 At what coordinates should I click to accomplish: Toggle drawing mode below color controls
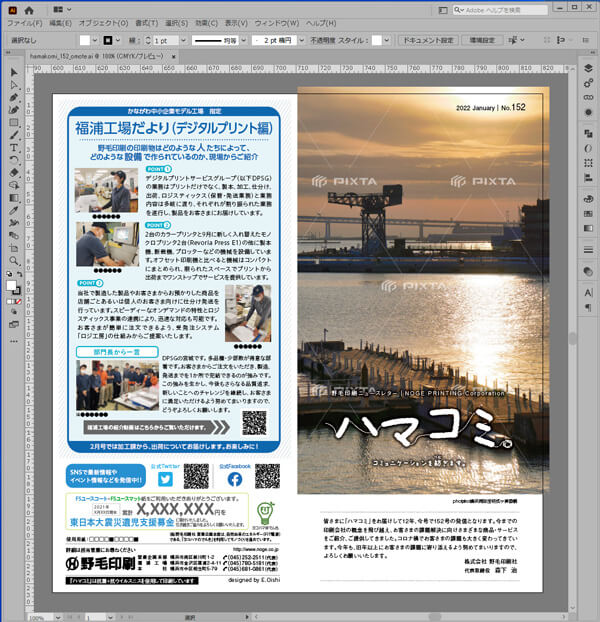[14, 312]
